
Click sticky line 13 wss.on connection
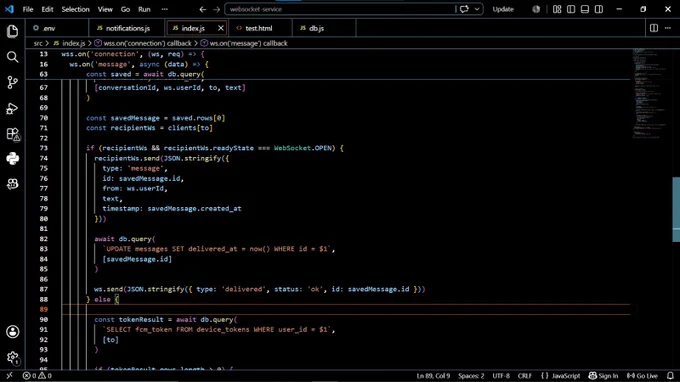pos(132,54)
